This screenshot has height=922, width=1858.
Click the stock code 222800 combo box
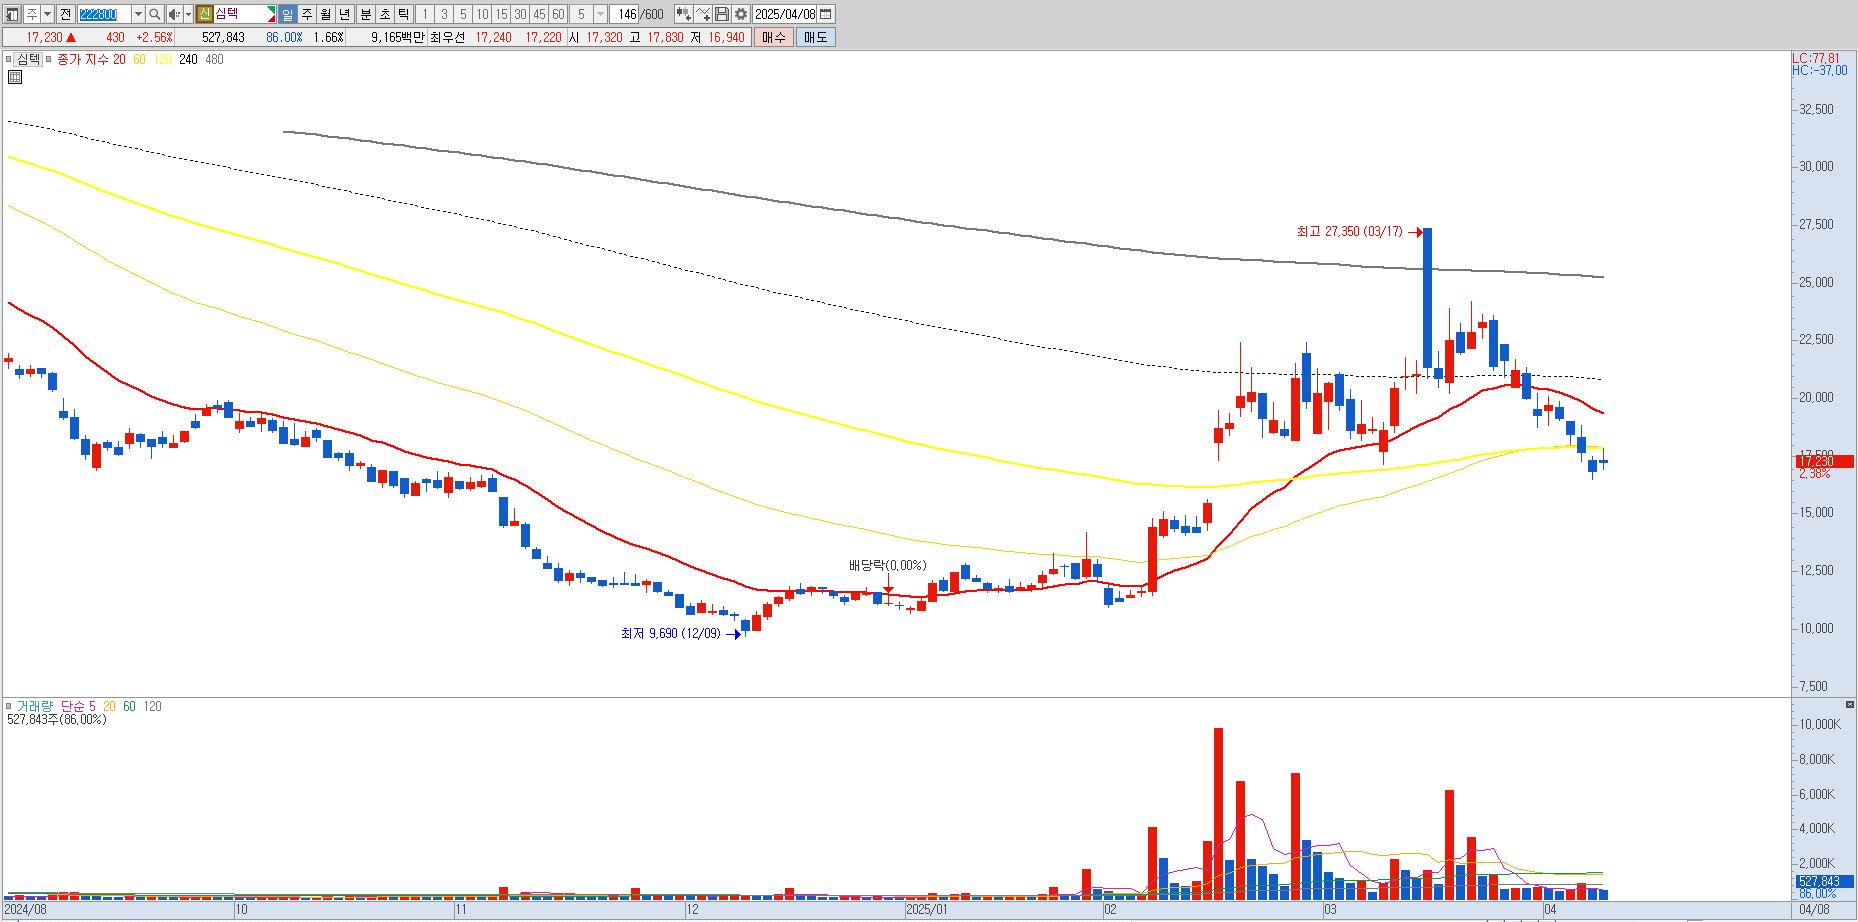104,14
